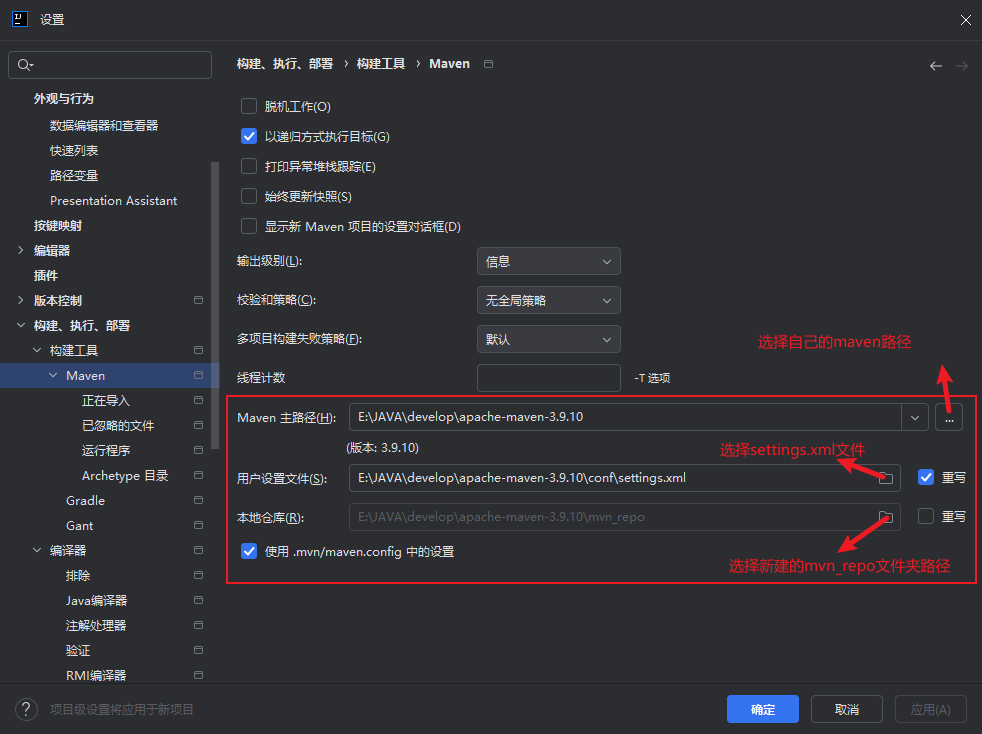Click folder icon in local repository field
The height and width of the screenshot is (734, 982).
click(885, 517)
